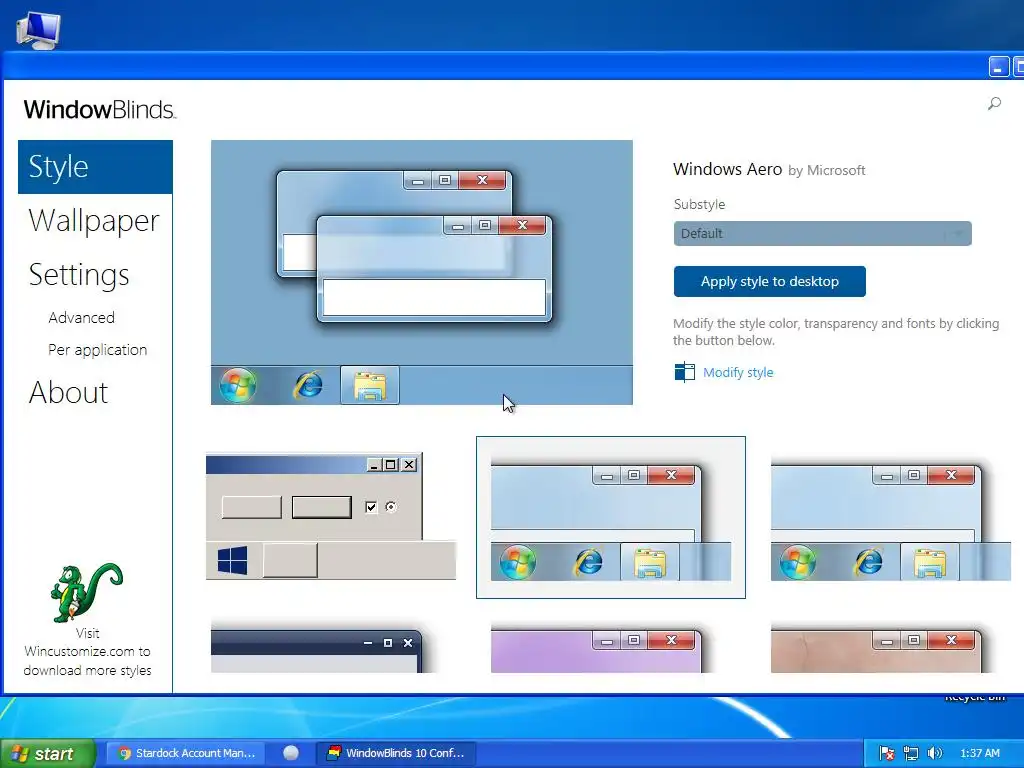Click the Wincustomize gecko mascot icon
1024x768 pixels.
click(x=87, y=592)
